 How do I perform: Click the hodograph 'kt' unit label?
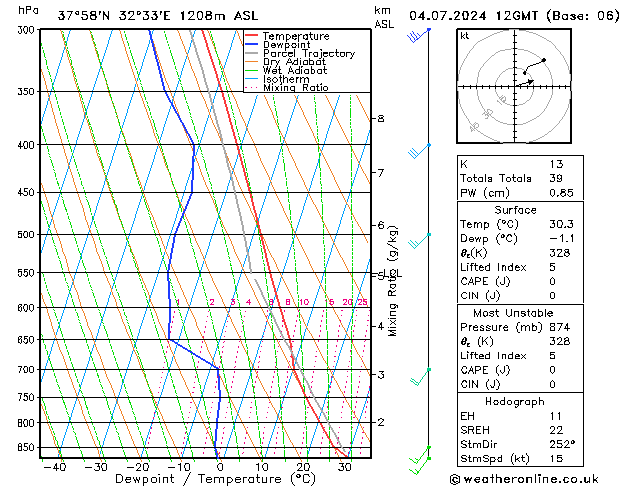(465, 36)
